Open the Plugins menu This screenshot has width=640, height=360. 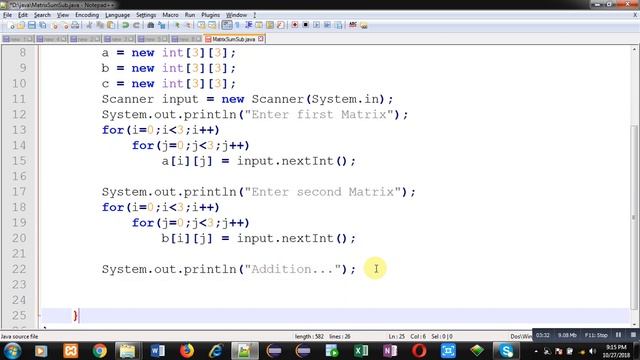pyautogui.click(x=210, y=15)
